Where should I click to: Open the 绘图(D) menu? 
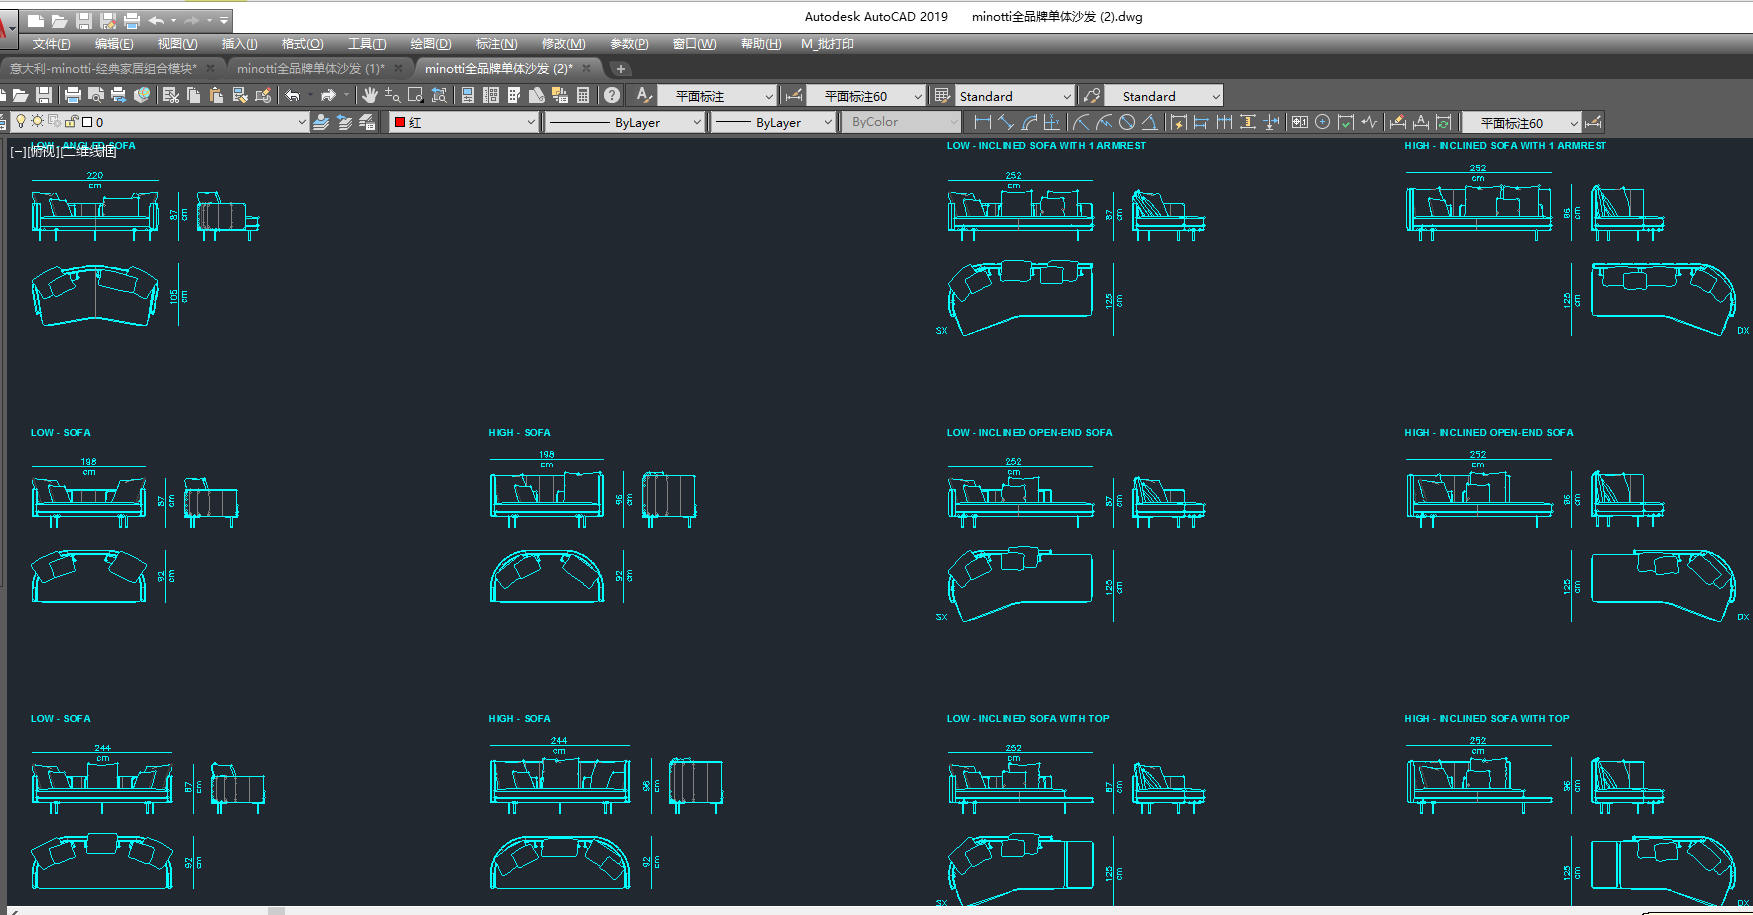click(x=431, y=44)
